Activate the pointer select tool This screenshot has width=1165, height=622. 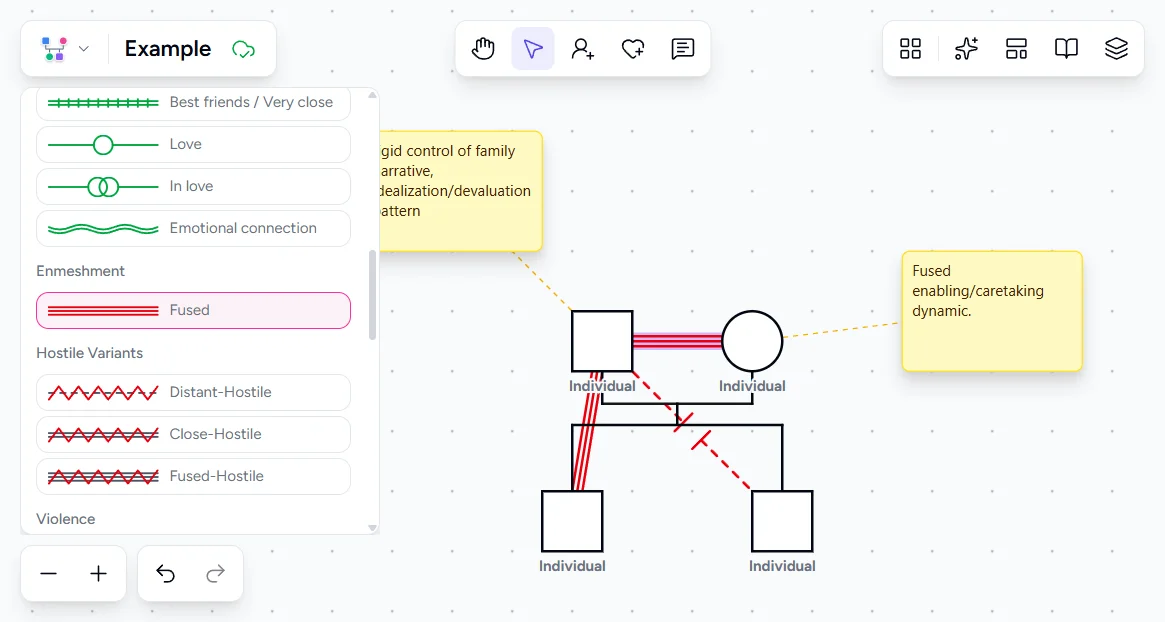[x=533, y=49]
